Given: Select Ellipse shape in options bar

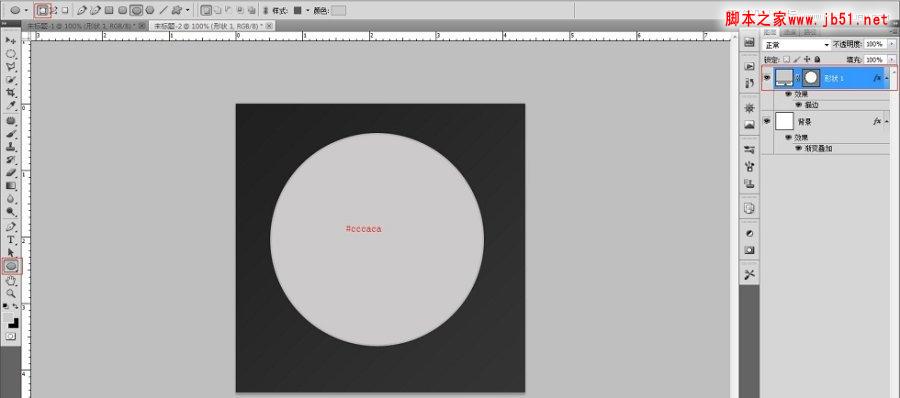Looking at the screenshot, I should click(136, 10).
